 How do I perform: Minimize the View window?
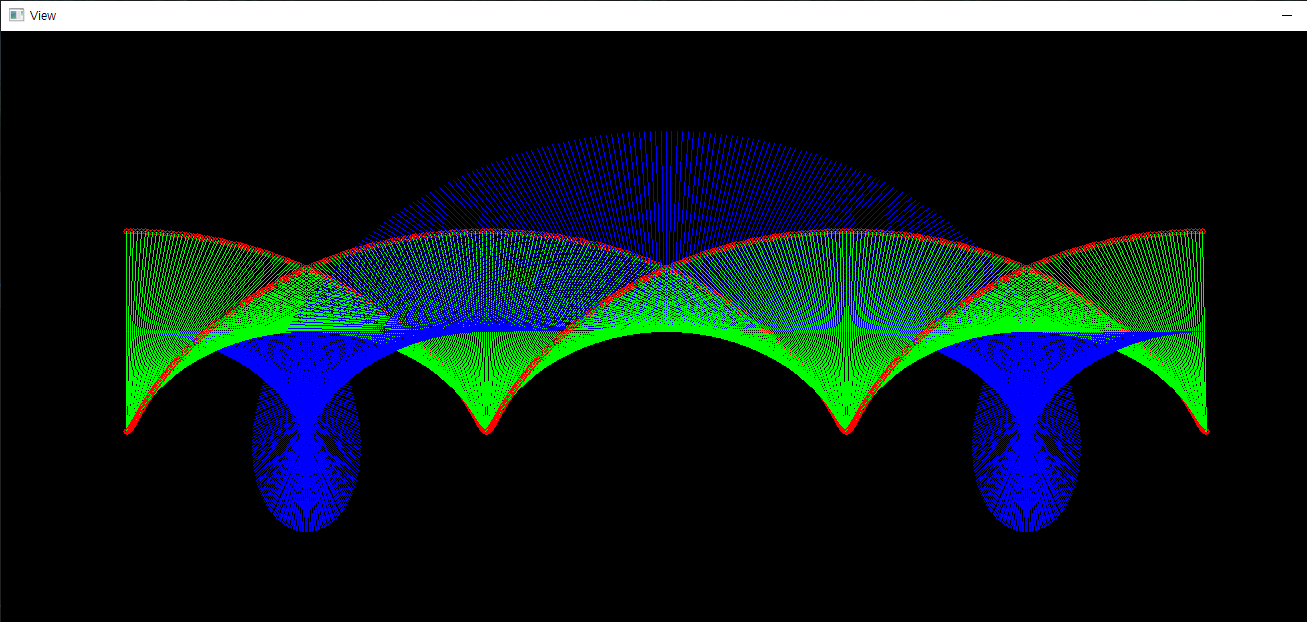click(x=1286, y=15)
